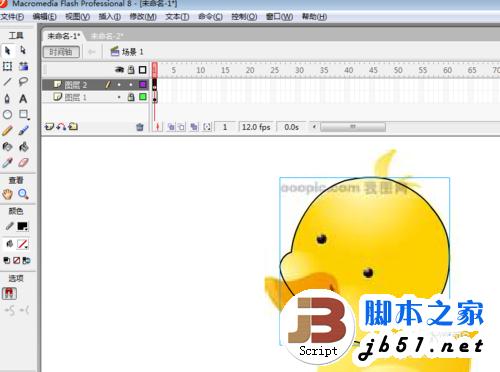
Task: Select the Zoom magnifier tool
Action: 23,194
